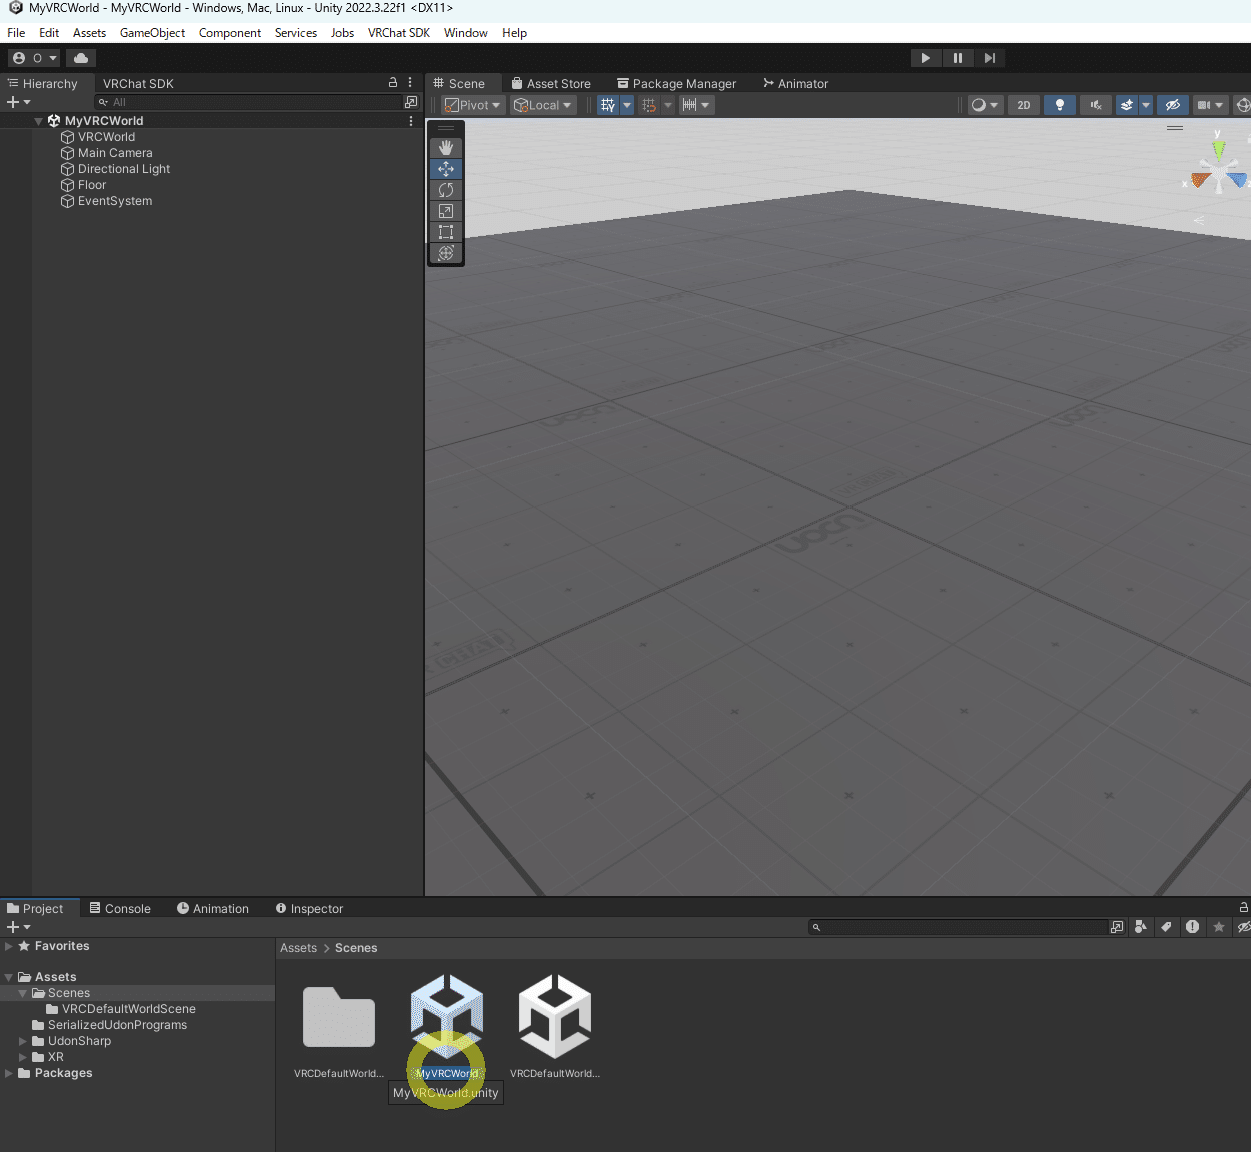Search by label in Project panel

1166,927
